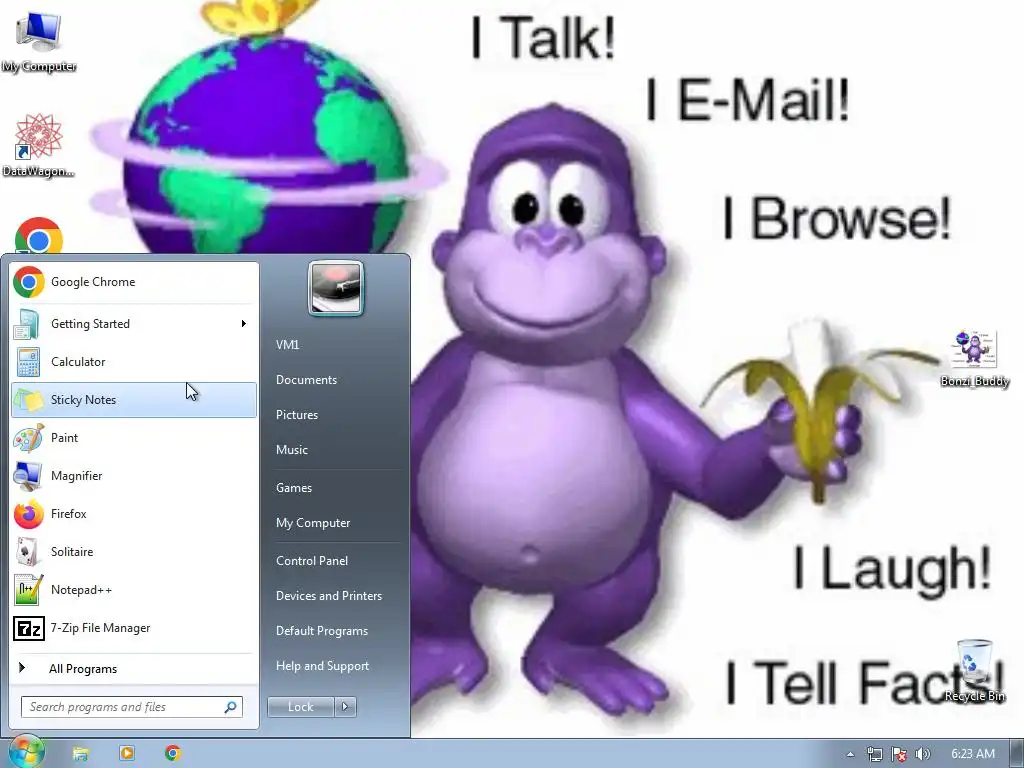Open Devices and Printers

point(328,596)
